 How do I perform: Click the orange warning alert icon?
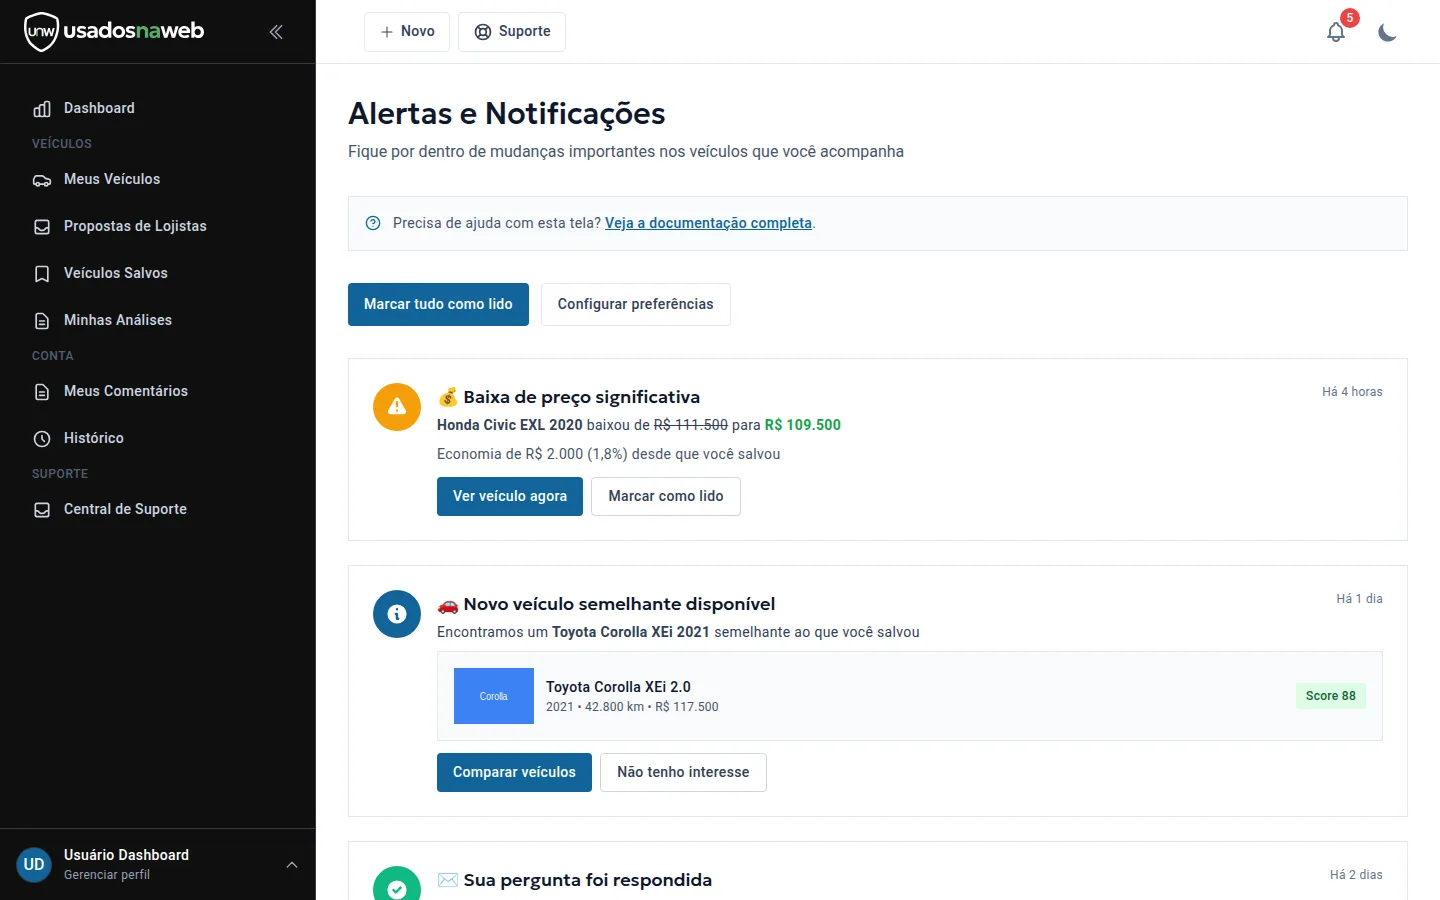pyautogui.click(x=397, y=407)
